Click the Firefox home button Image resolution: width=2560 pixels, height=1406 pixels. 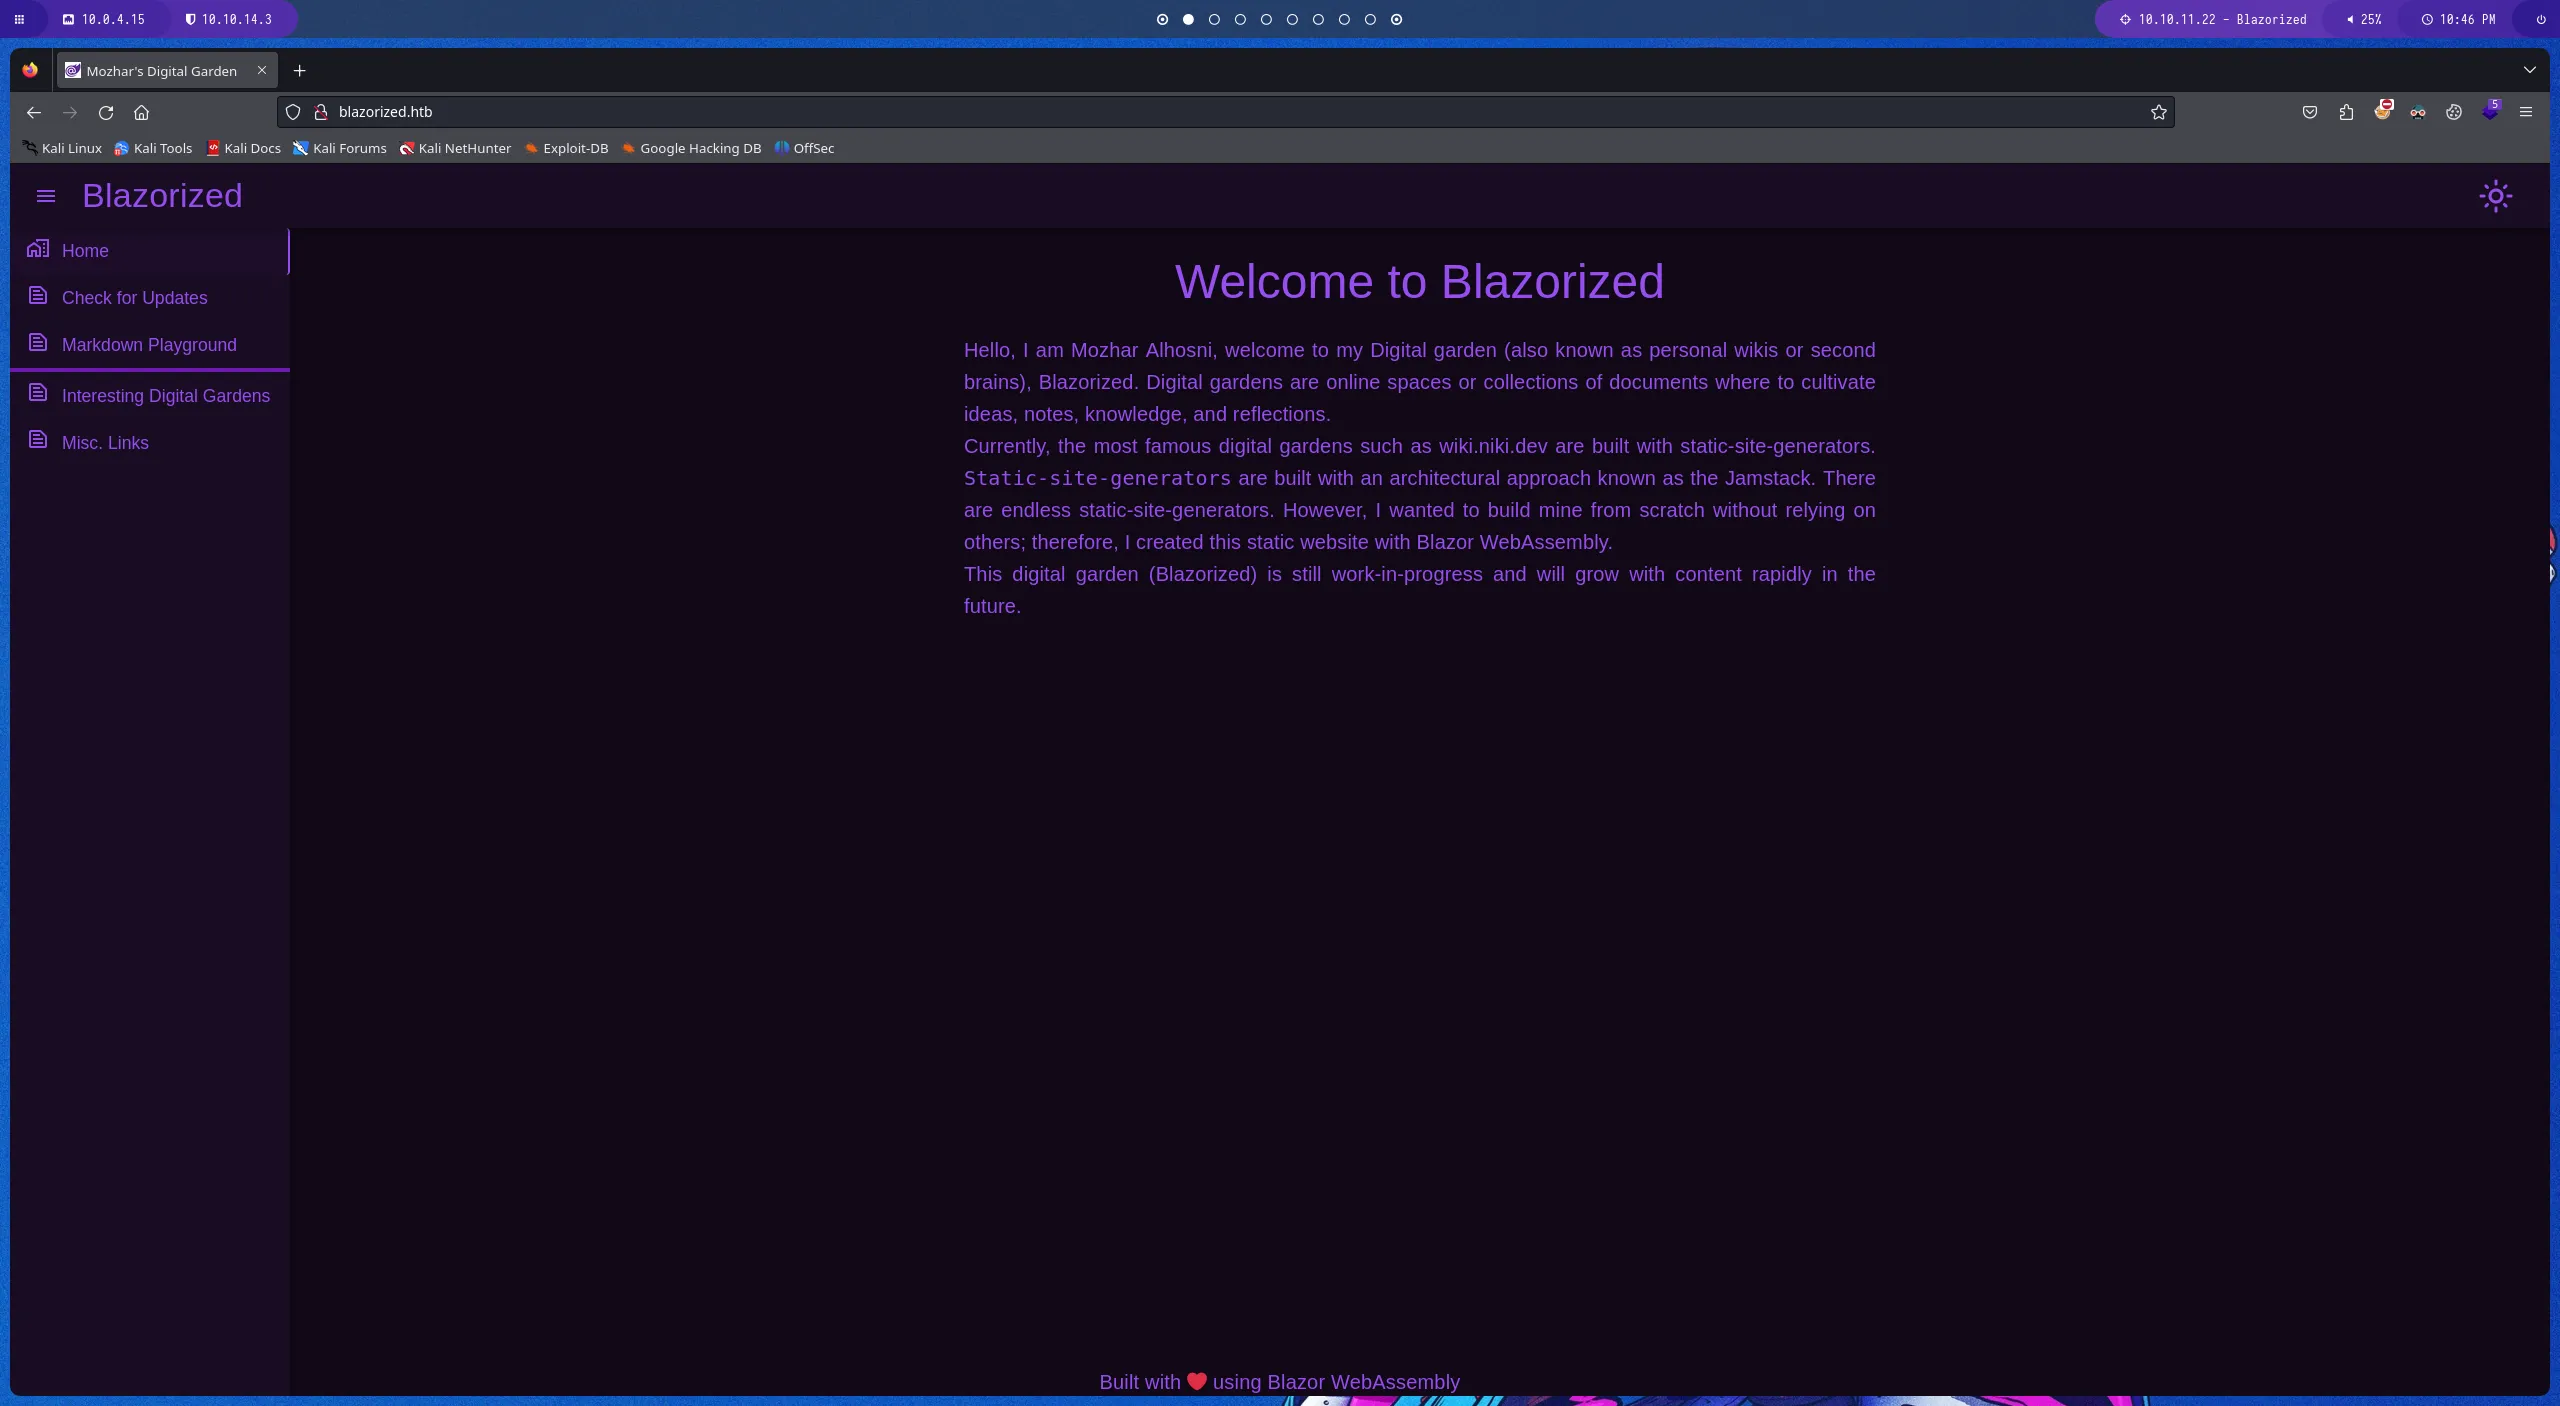141,112
